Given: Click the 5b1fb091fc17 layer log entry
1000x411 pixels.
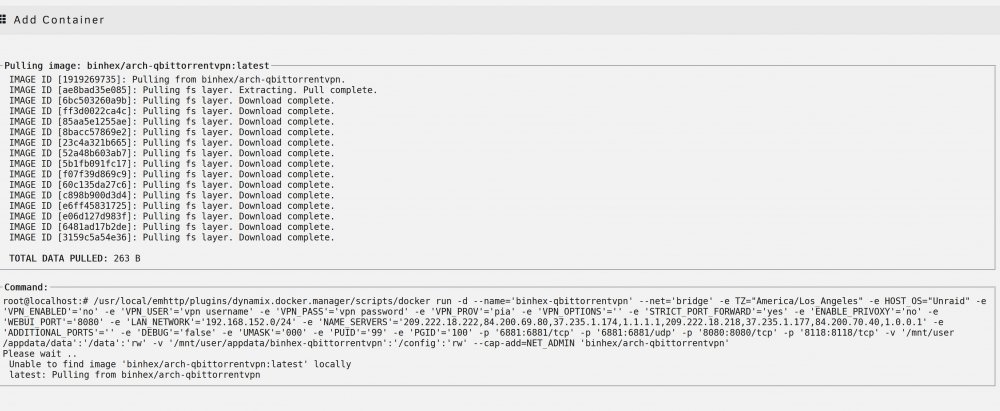Looking at the screenshot, I should 172,163.
